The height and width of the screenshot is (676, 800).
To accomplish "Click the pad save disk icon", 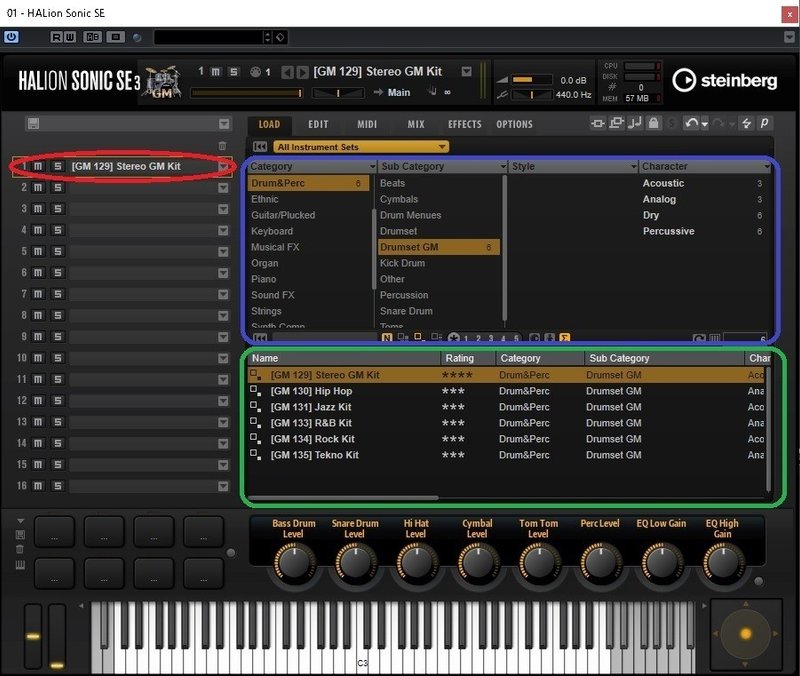I will [20, 535].
